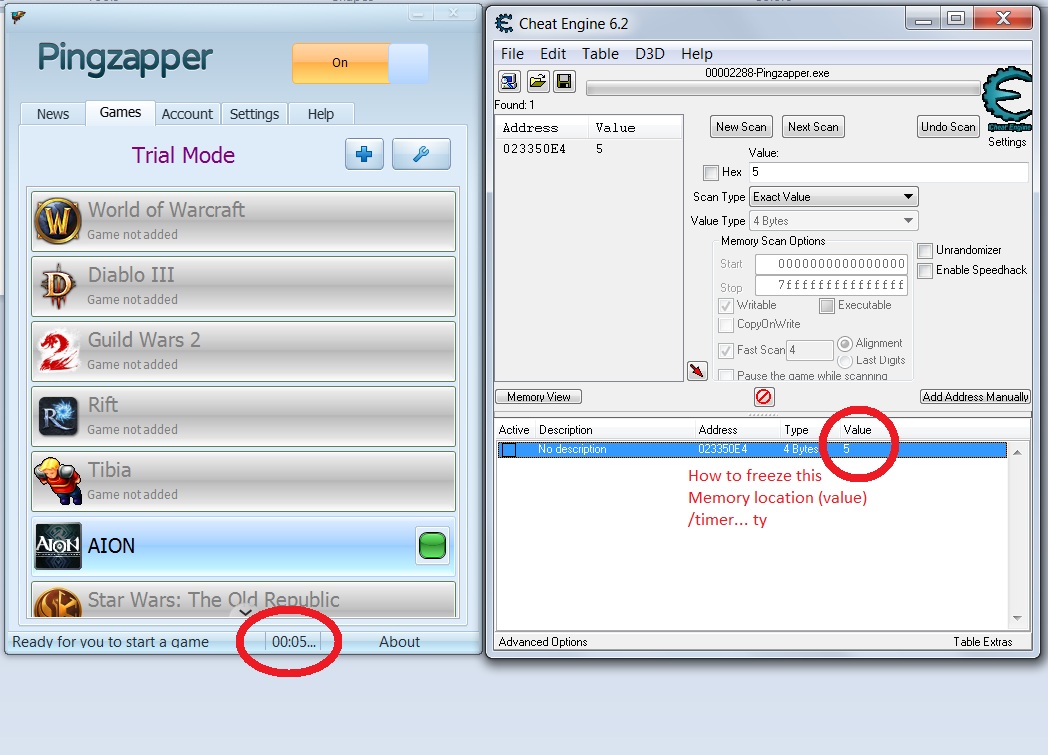Open Pingzapper's wrench settings icon

coord(421,154)
